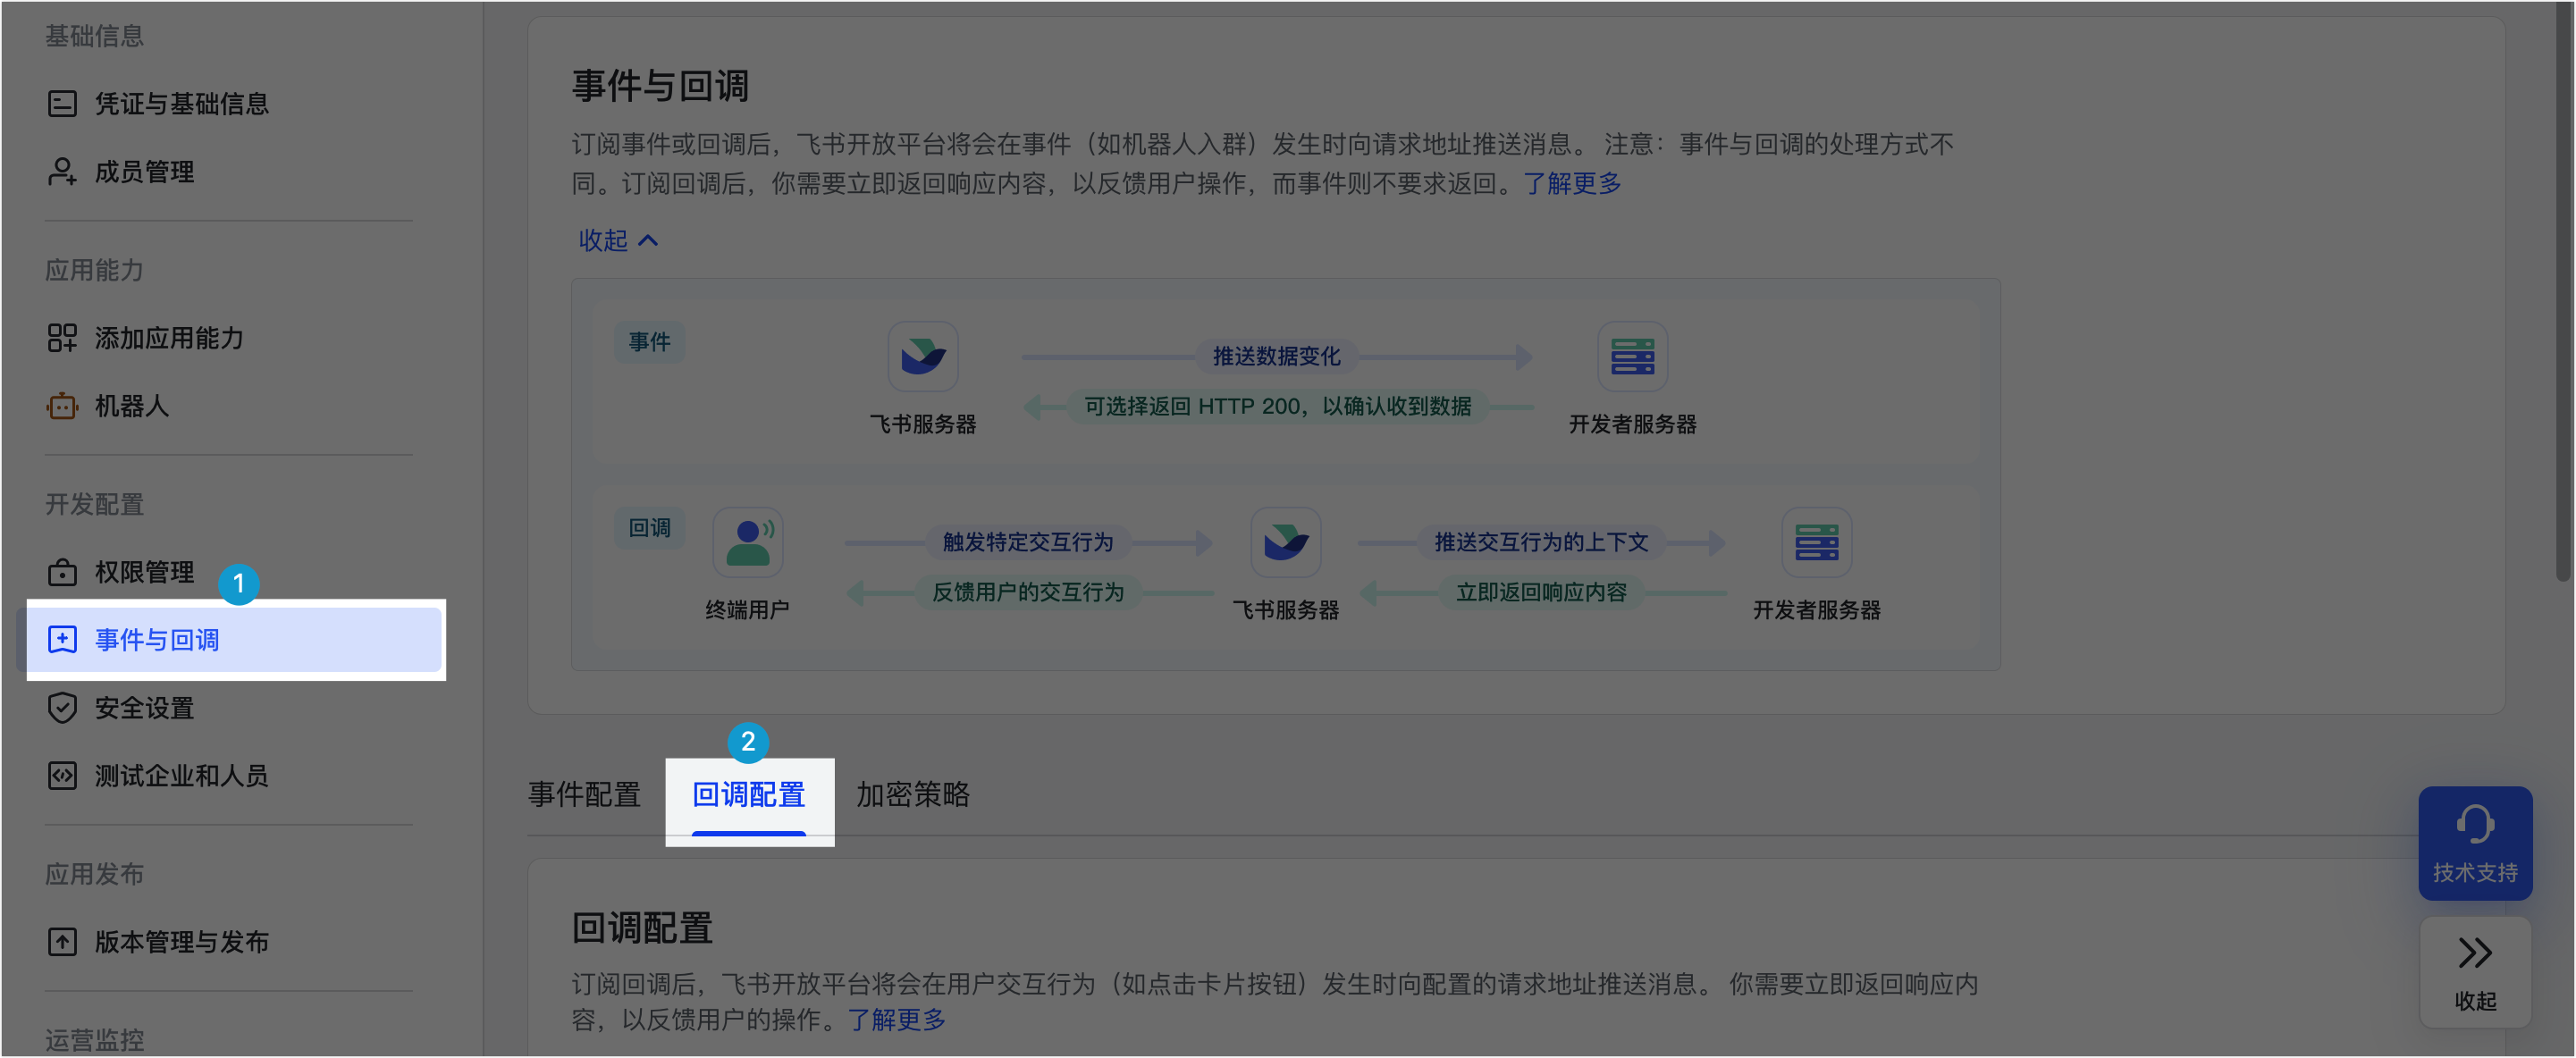Switch to the 事件配置 tab
Screen dimensions: 2576x1058
[584, 795]
